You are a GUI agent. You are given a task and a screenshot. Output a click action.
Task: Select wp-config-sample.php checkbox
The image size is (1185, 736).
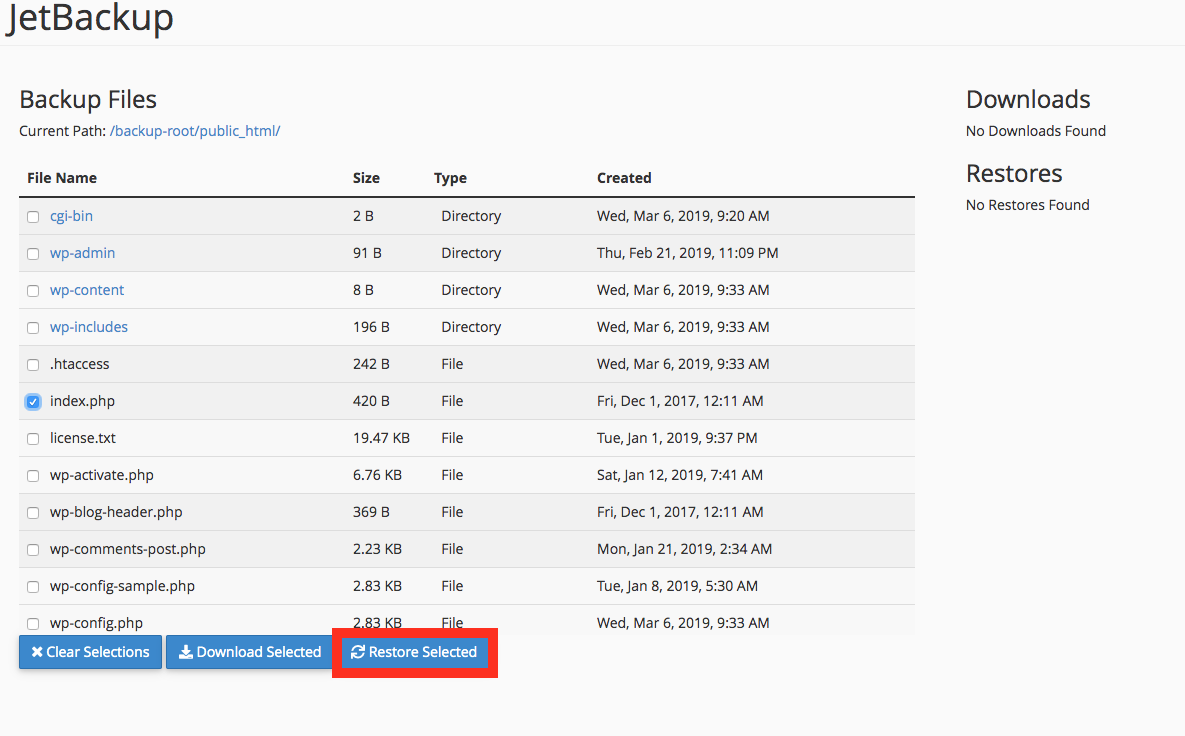click(33, 587)
